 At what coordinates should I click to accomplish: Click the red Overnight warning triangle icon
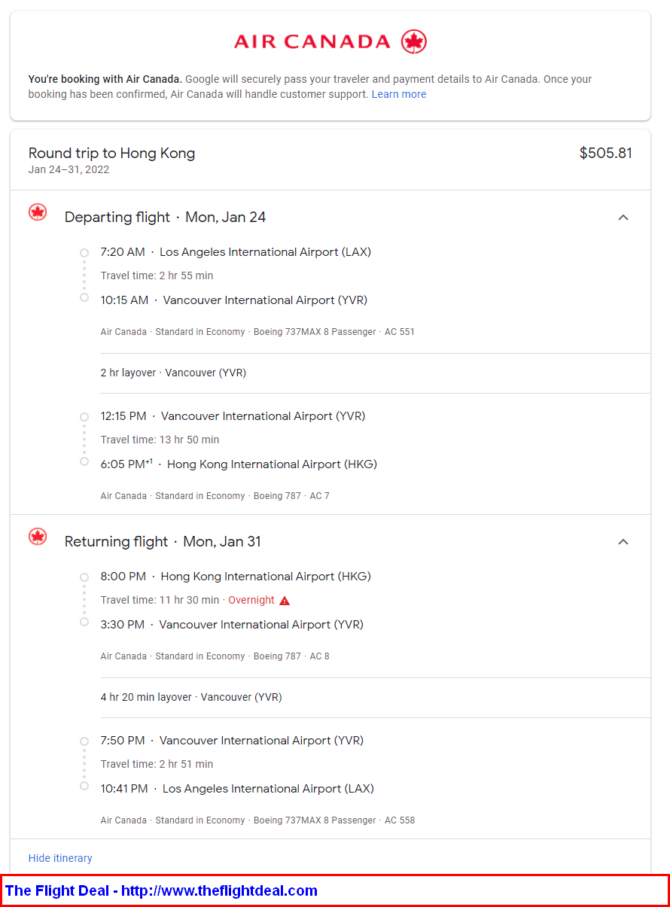(285, 600)
